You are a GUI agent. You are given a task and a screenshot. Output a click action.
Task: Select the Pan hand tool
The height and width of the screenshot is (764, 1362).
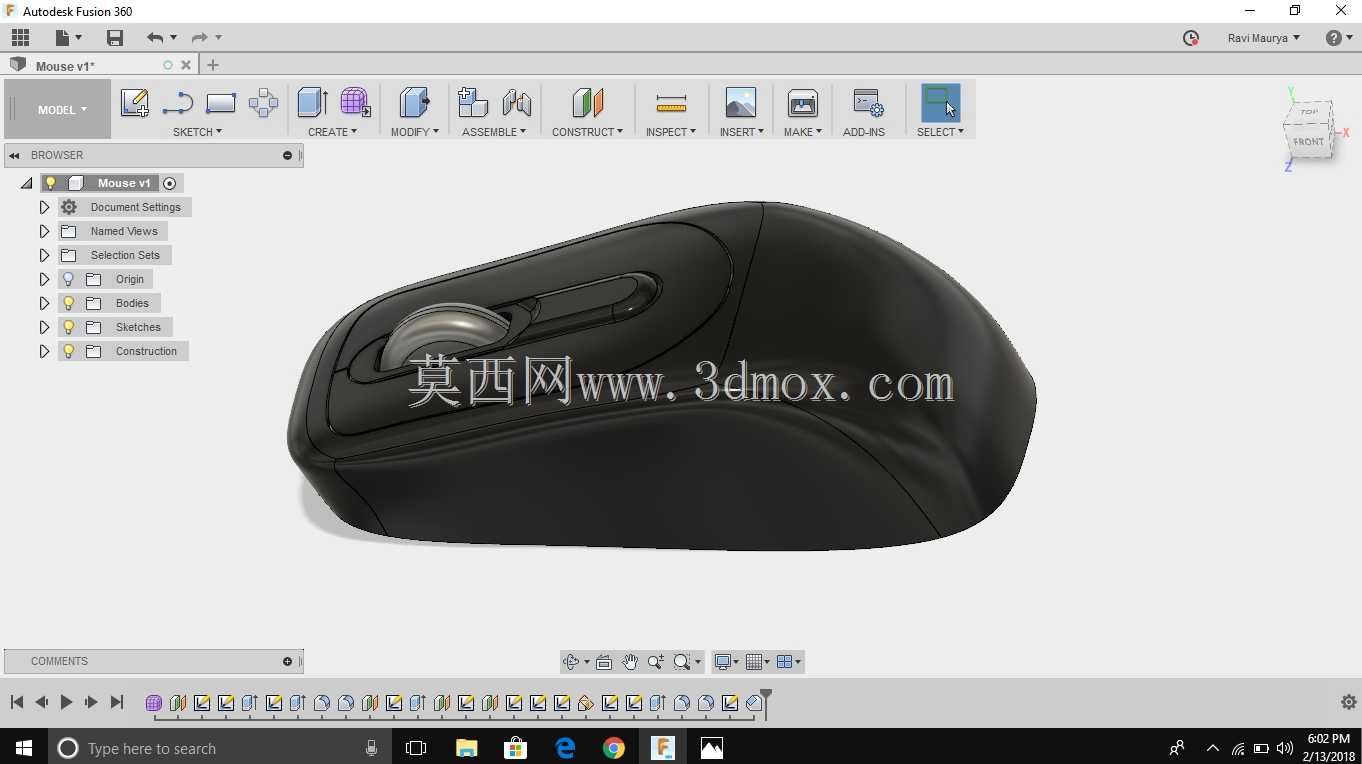tap(630, 662)
